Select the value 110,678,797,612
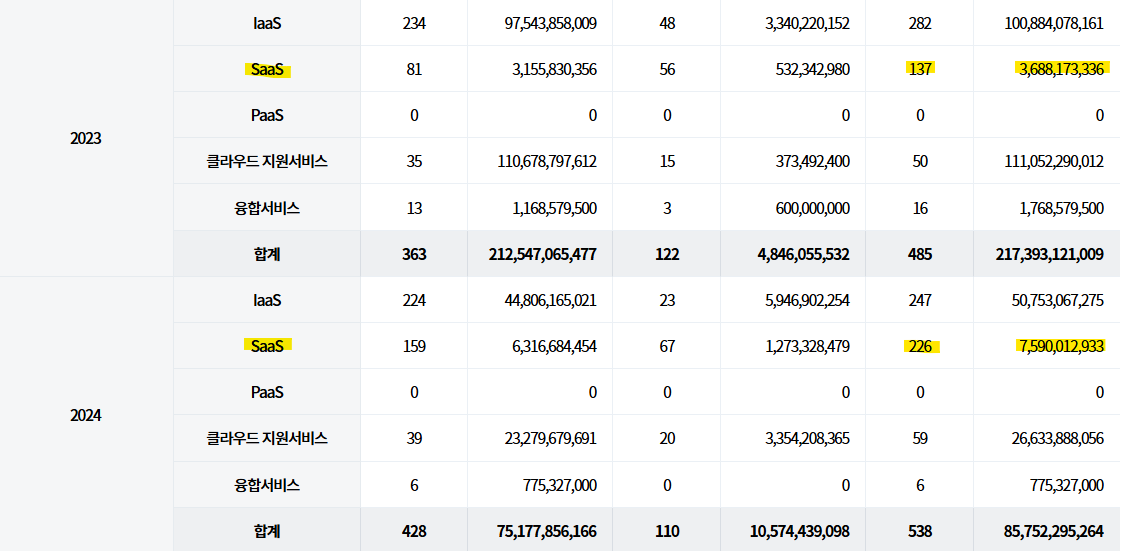 (x=547, y=161)
